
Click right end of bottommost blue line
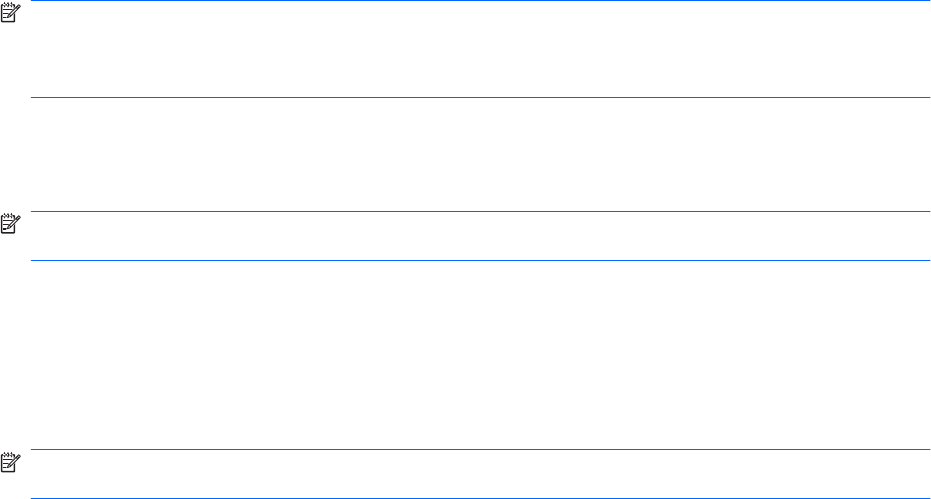tap(928, 498)
